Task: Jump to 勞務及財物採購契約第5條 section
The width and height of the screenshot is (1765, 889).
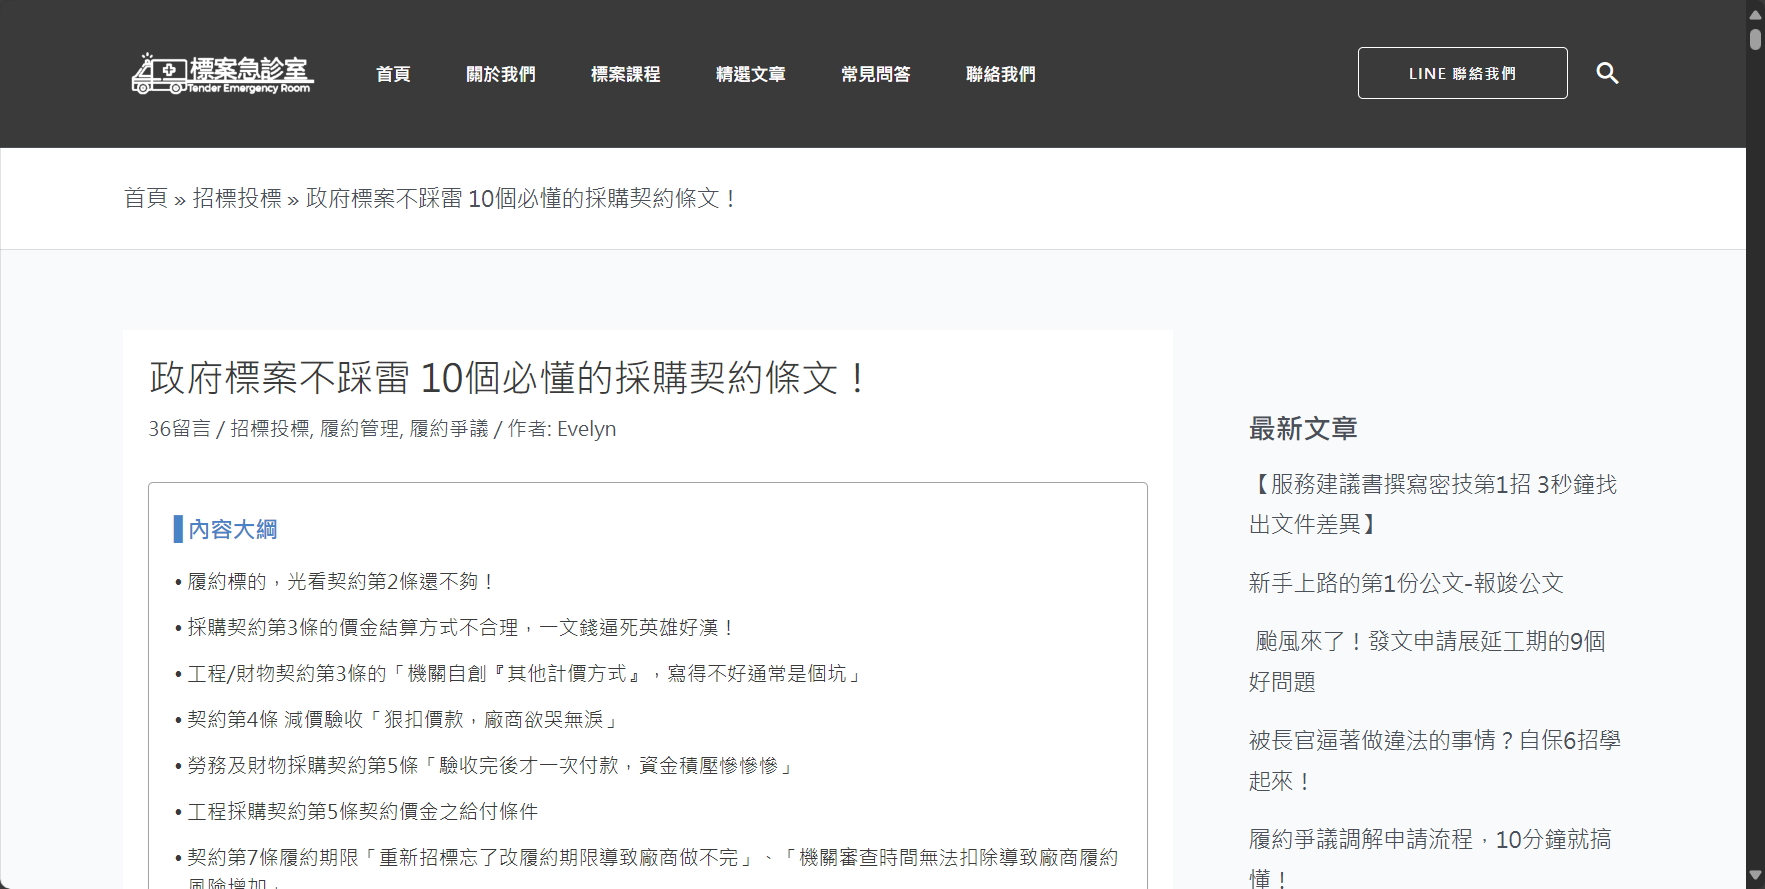Action: point(492,766)
